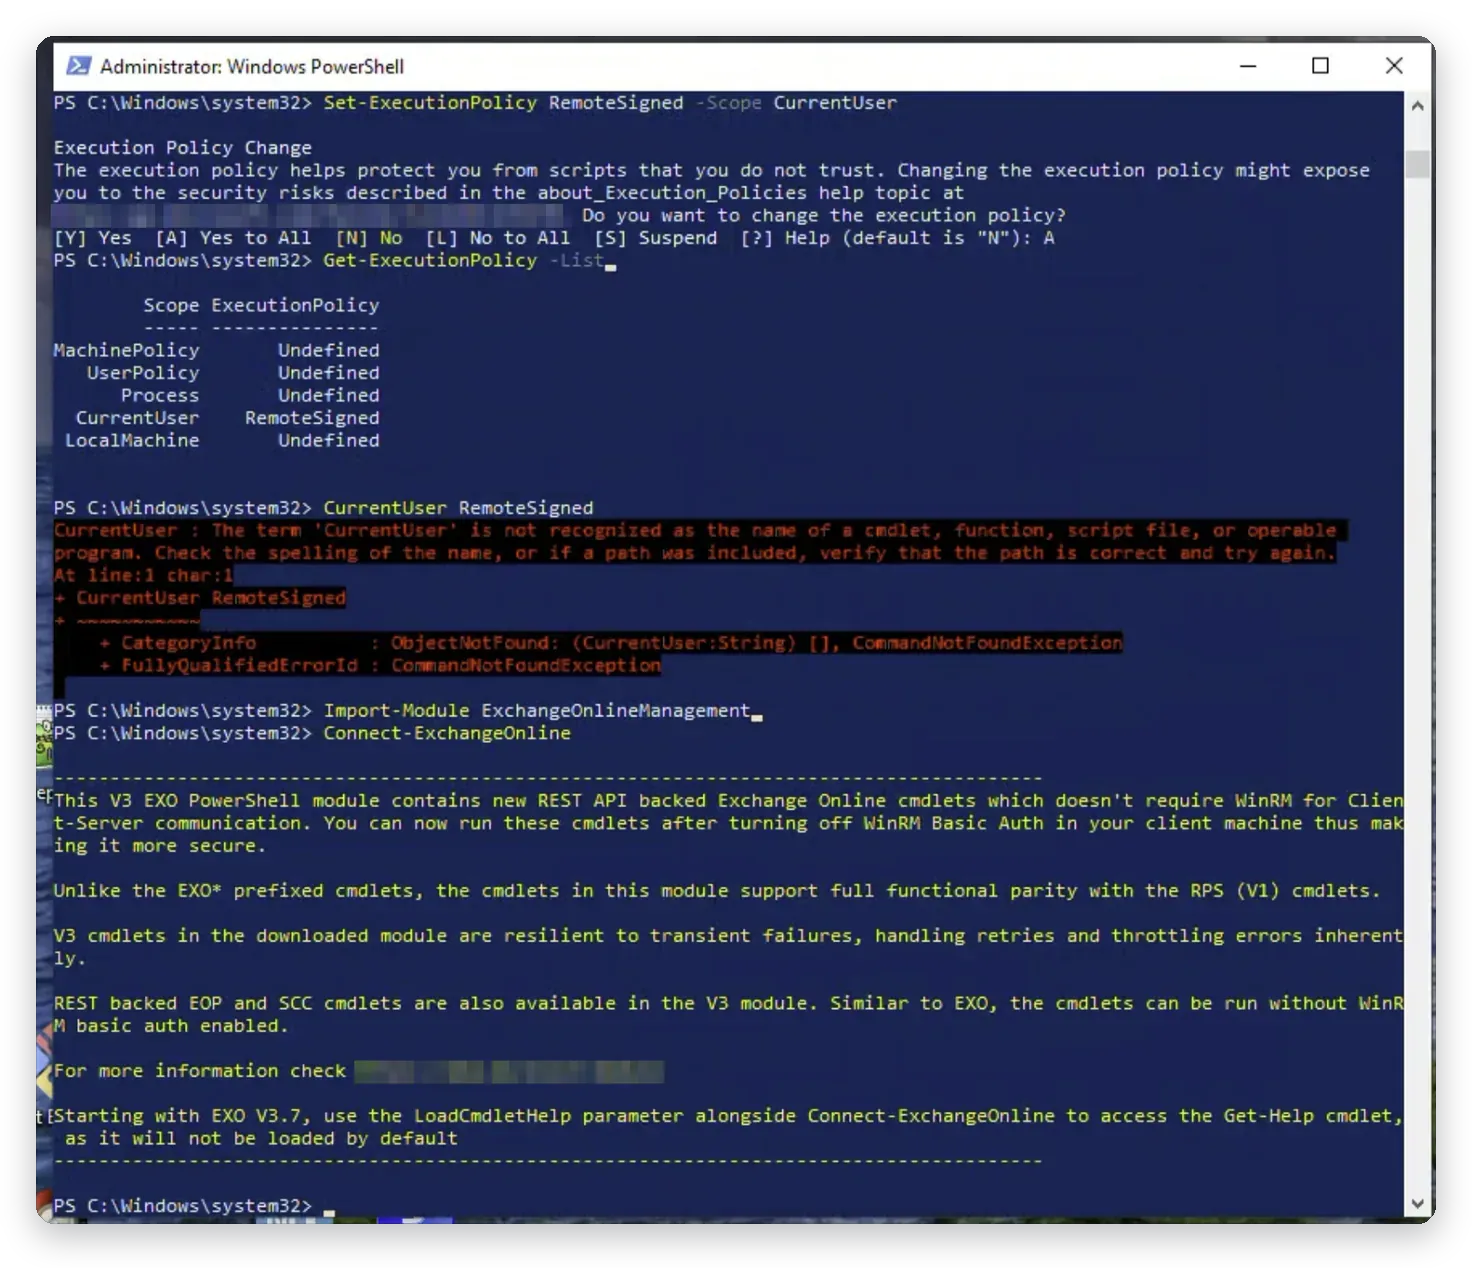Image resolution: width=1472 pixels, height=1268 pixels.
Task: Click the 'Scope ExecutionPolicy' table header
Action: (261, 306)
